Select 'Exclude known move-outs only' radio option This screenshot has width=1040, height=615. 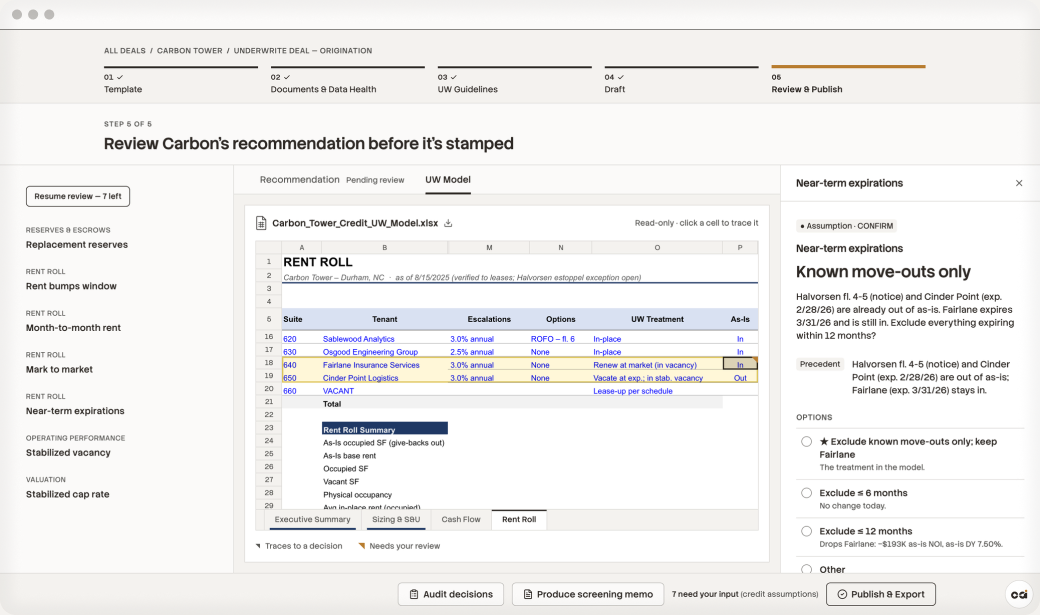pos(807,442)
